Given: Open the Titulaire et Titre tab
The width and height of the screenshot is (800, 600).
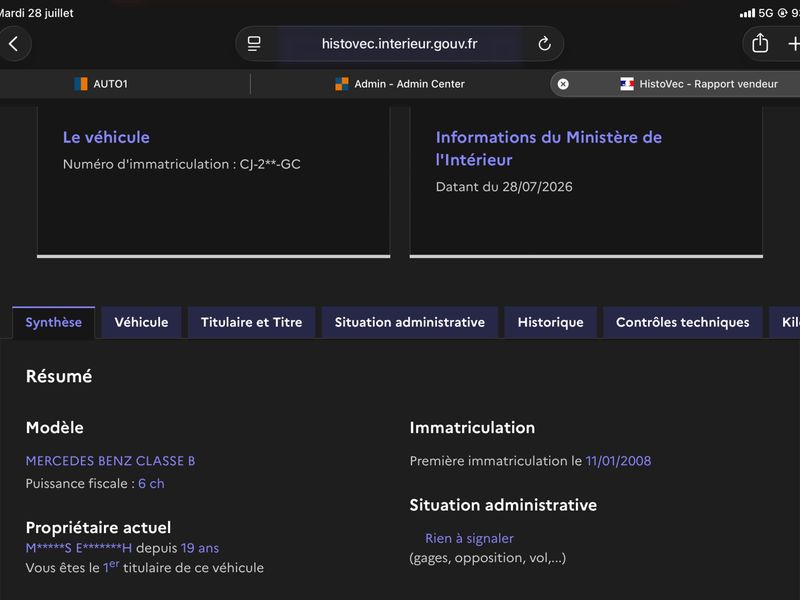Looking at the screenshot, I should (252, 322).
